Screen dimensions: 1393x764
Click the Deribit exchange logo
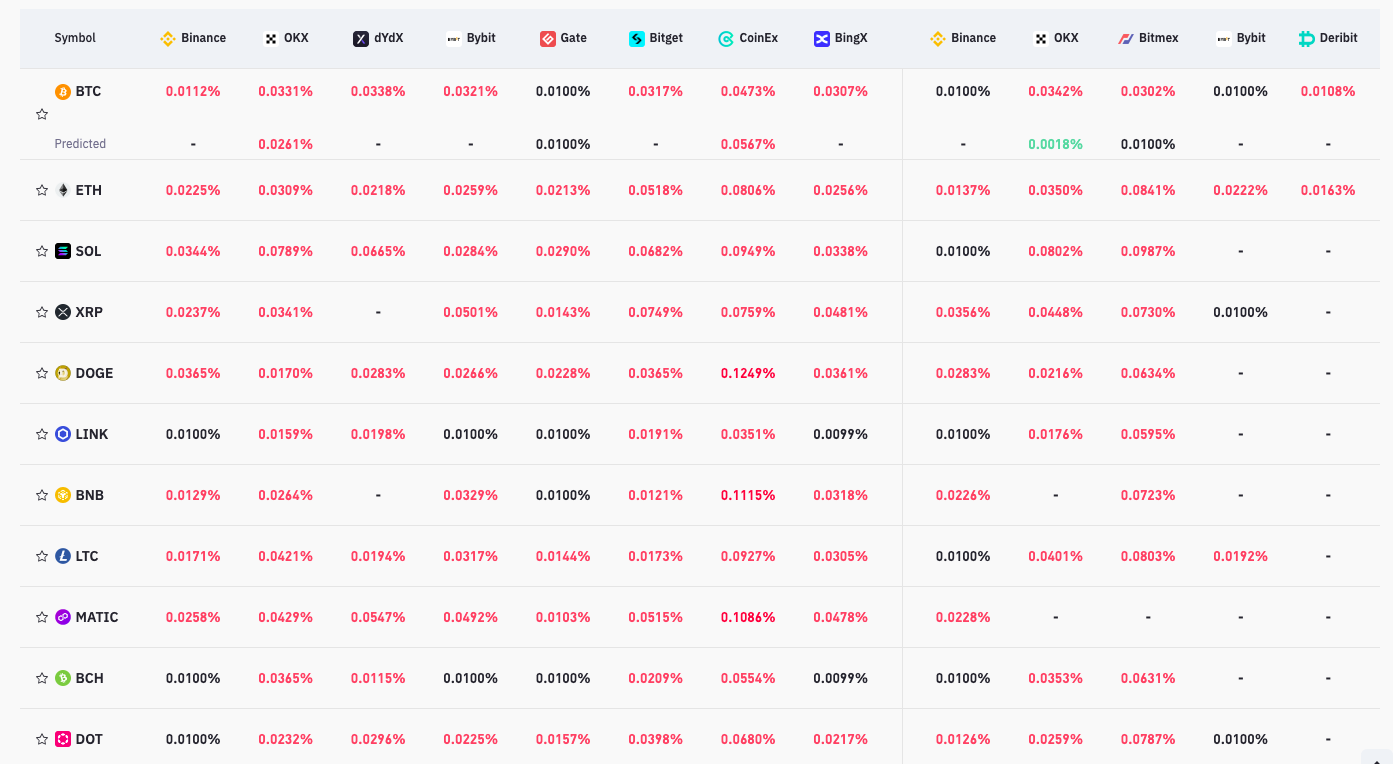click(x=1306, y=39)
